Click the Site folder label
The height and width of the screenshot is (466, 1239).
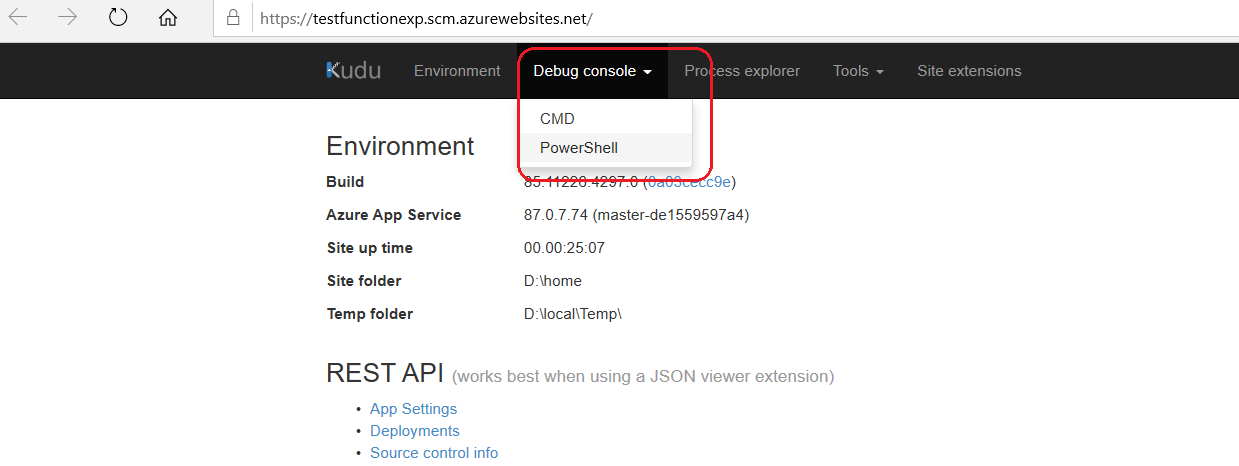coord(364,281)
